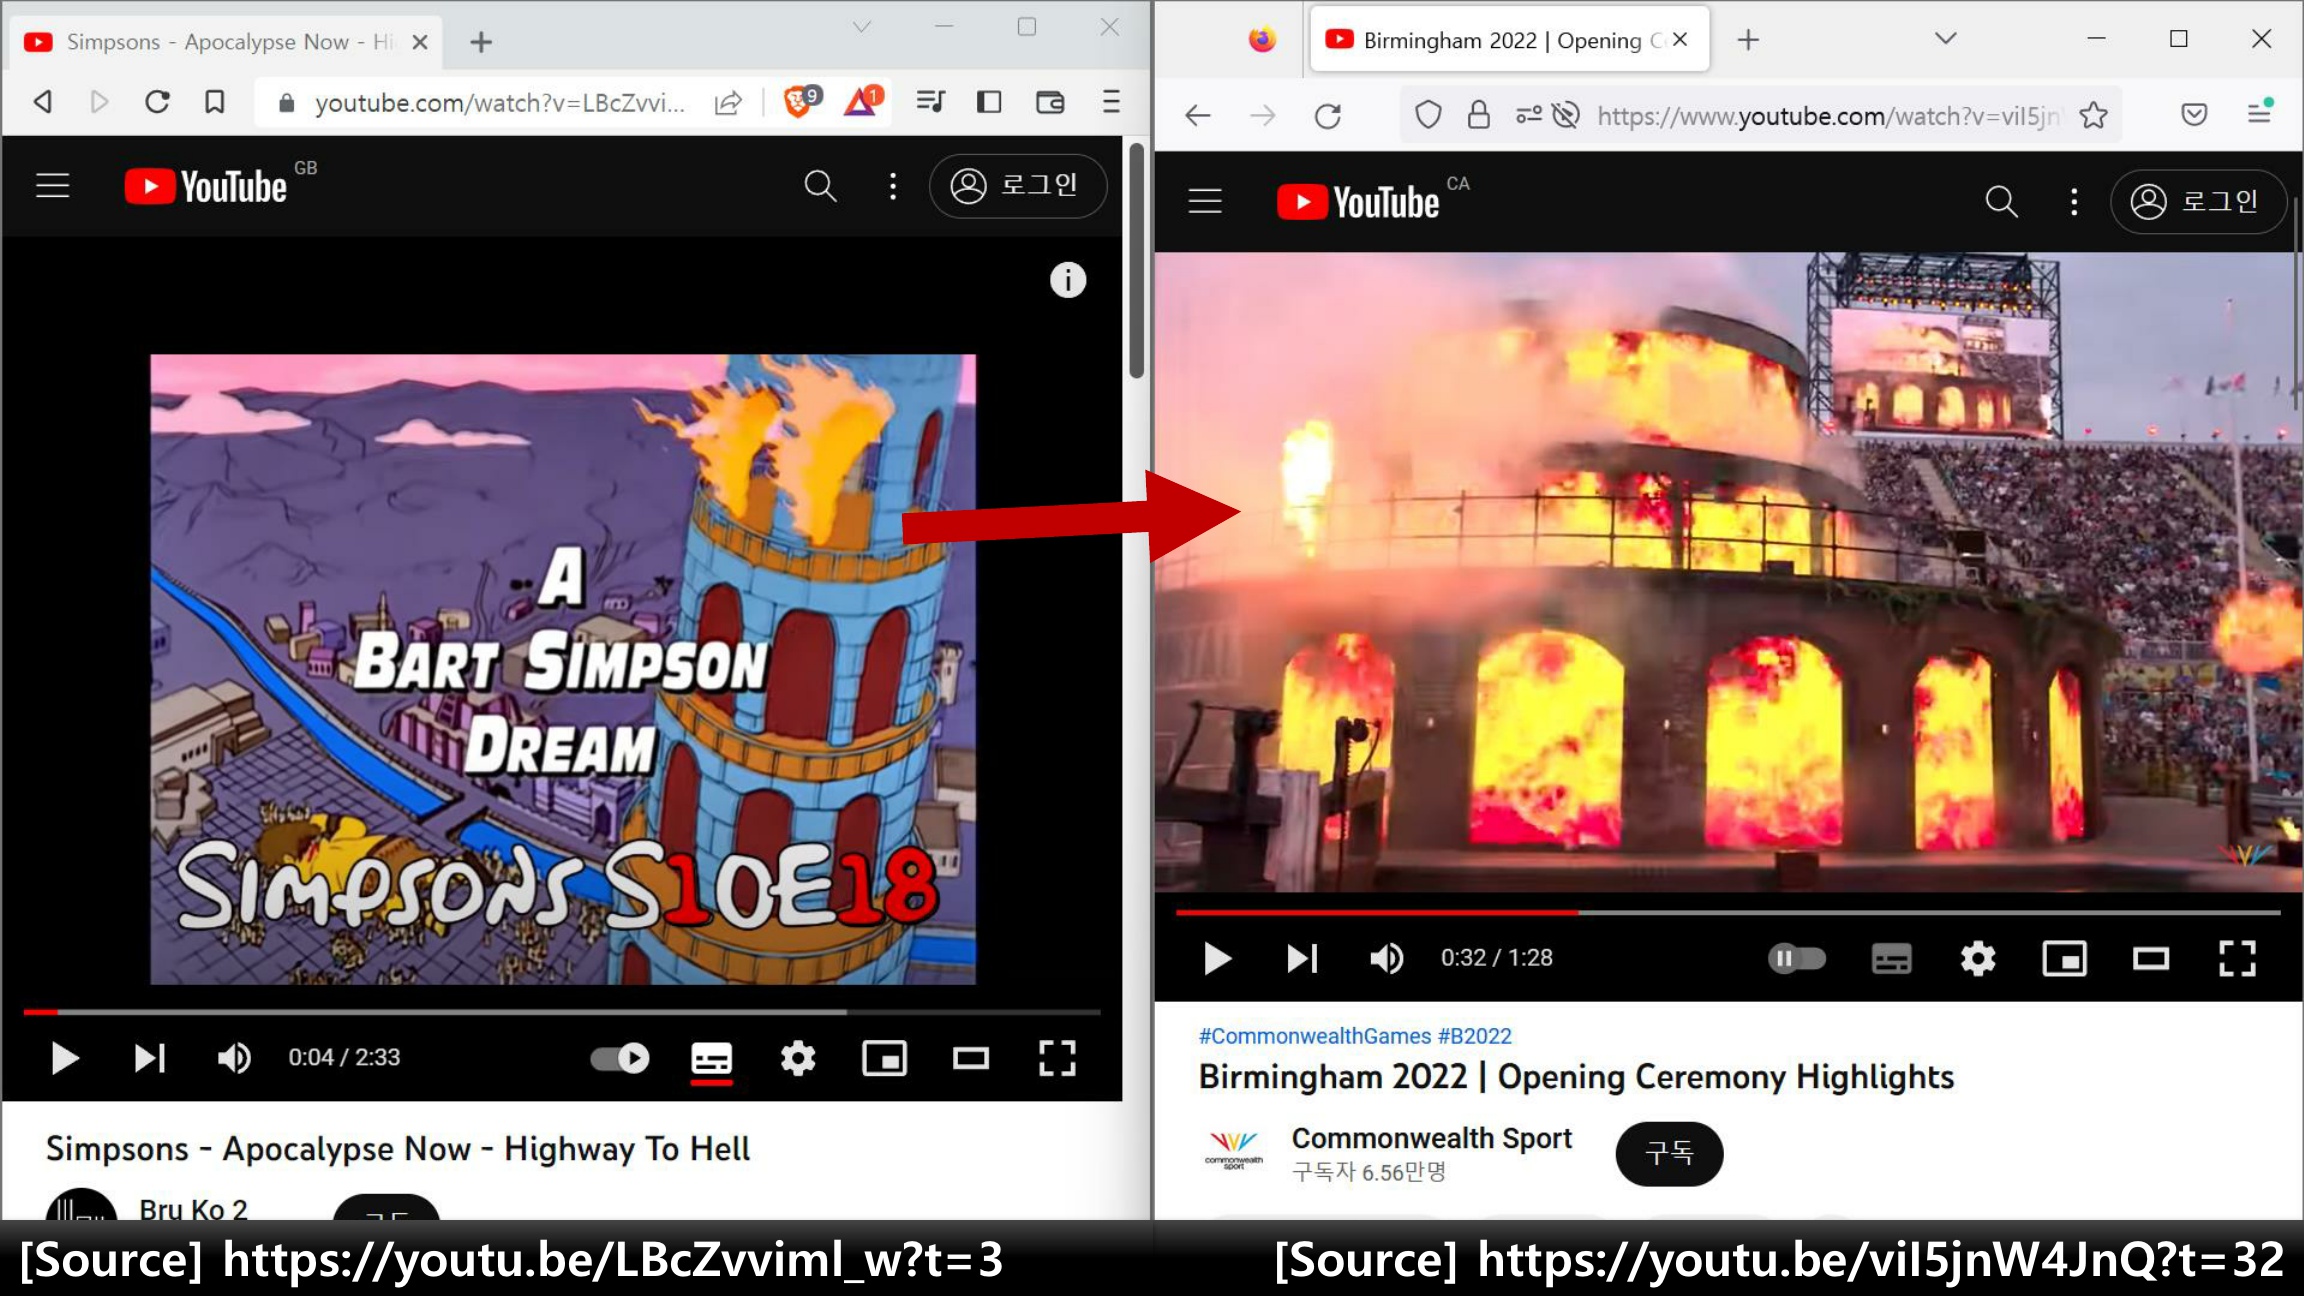Click Brave page vertical scrollbar
The image size is (2304, 1296).
[1136, 262]
